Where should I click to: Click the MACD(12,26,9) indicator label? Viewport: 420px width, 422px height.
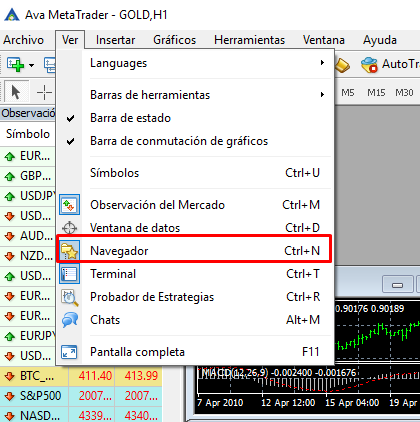(x=236, y=372)
